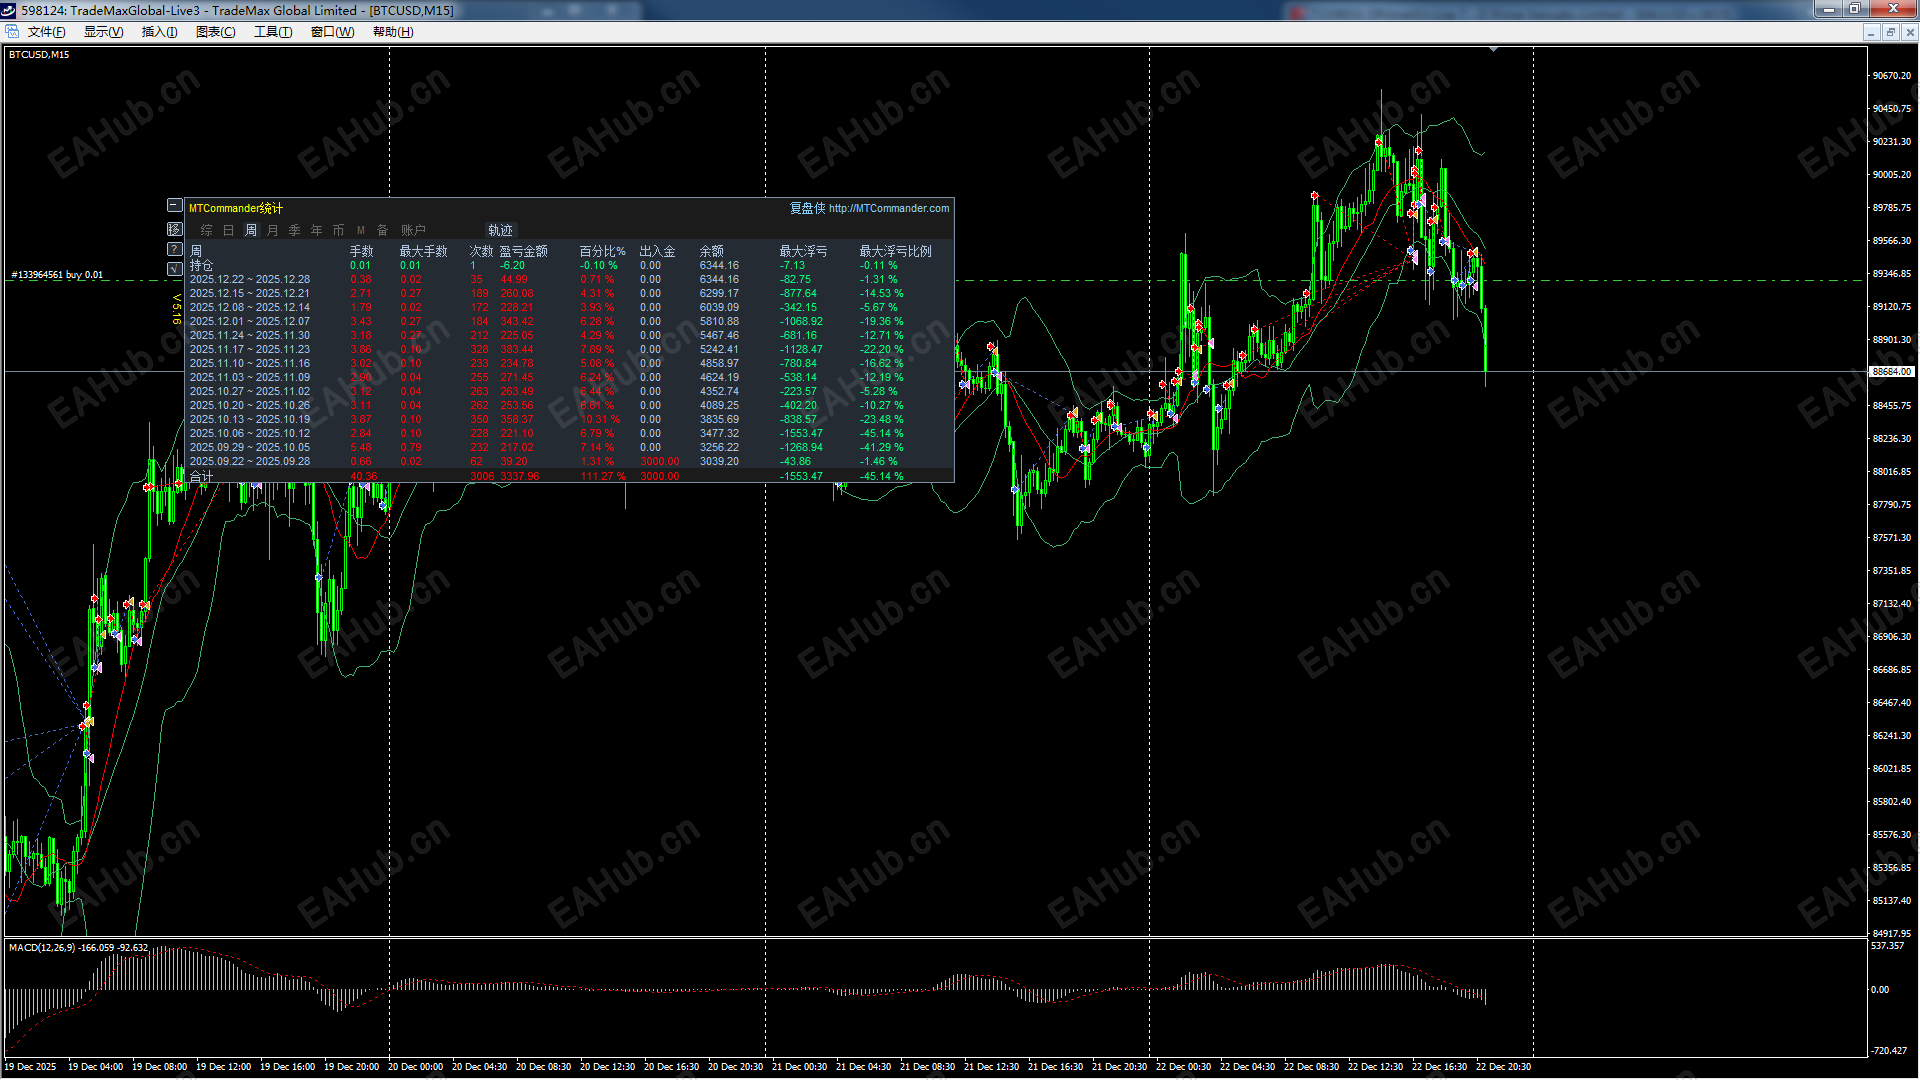1920x1080 pixels.
Task: Open MTCommander help via the question mark icon
Action: [x=174, y=249]
